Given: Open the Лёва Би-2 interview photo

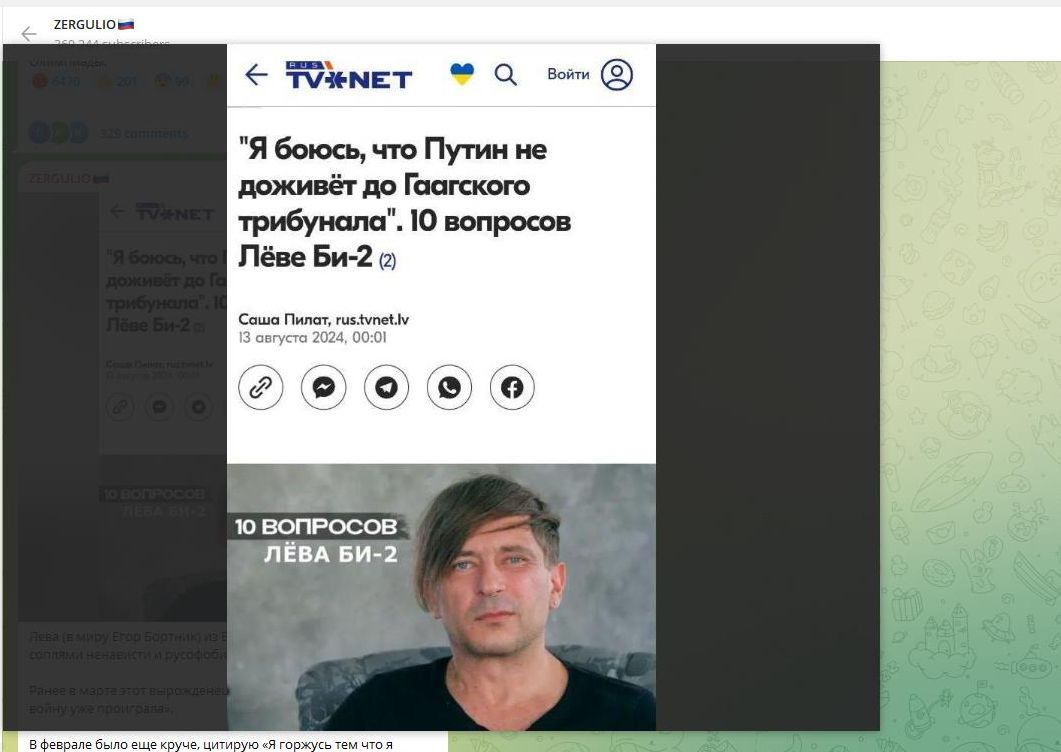Looking at the screenshot, I should click(441, 597).
